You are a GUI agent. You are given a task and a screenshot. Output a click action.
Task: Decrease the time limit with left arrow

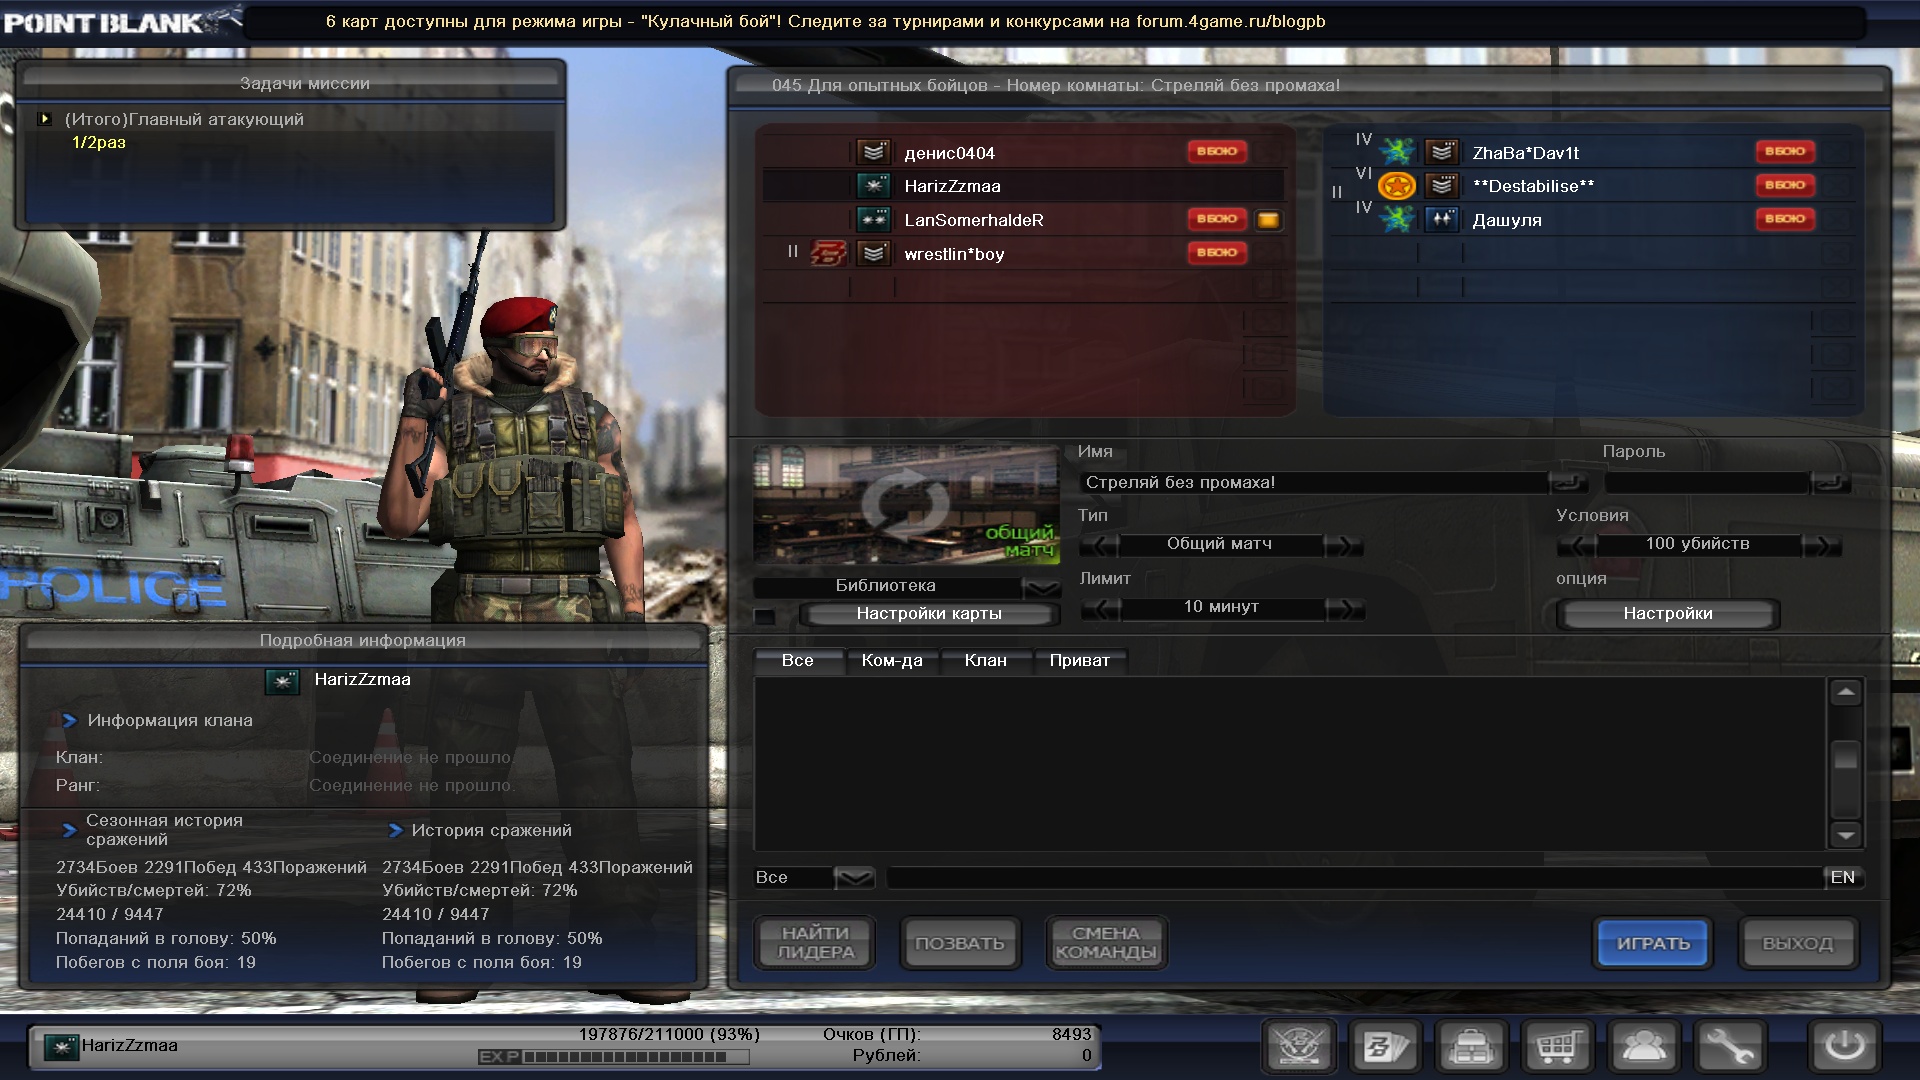pyautogui.click(x=1100, y=608)
